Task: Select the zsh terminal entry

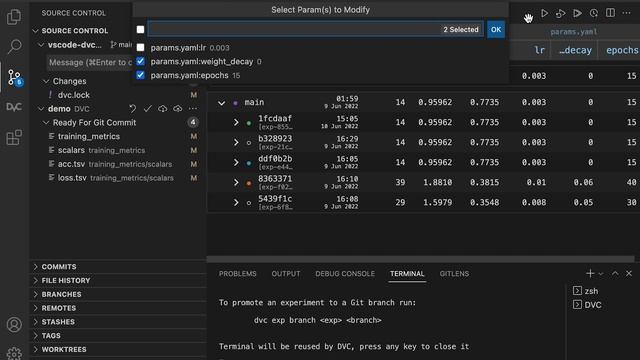Action: click(x=585, y=291)
